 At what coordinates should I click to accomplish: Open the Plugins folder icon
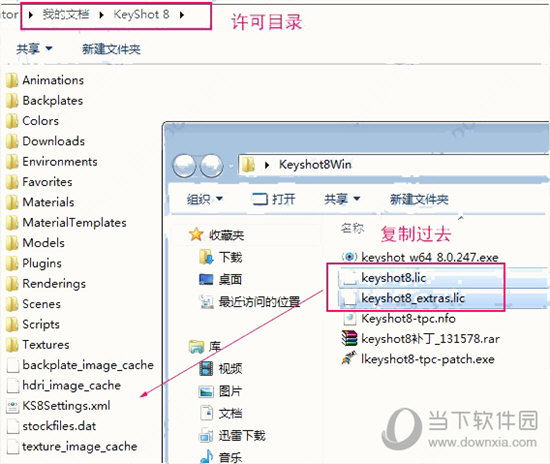tap(12, 263)
